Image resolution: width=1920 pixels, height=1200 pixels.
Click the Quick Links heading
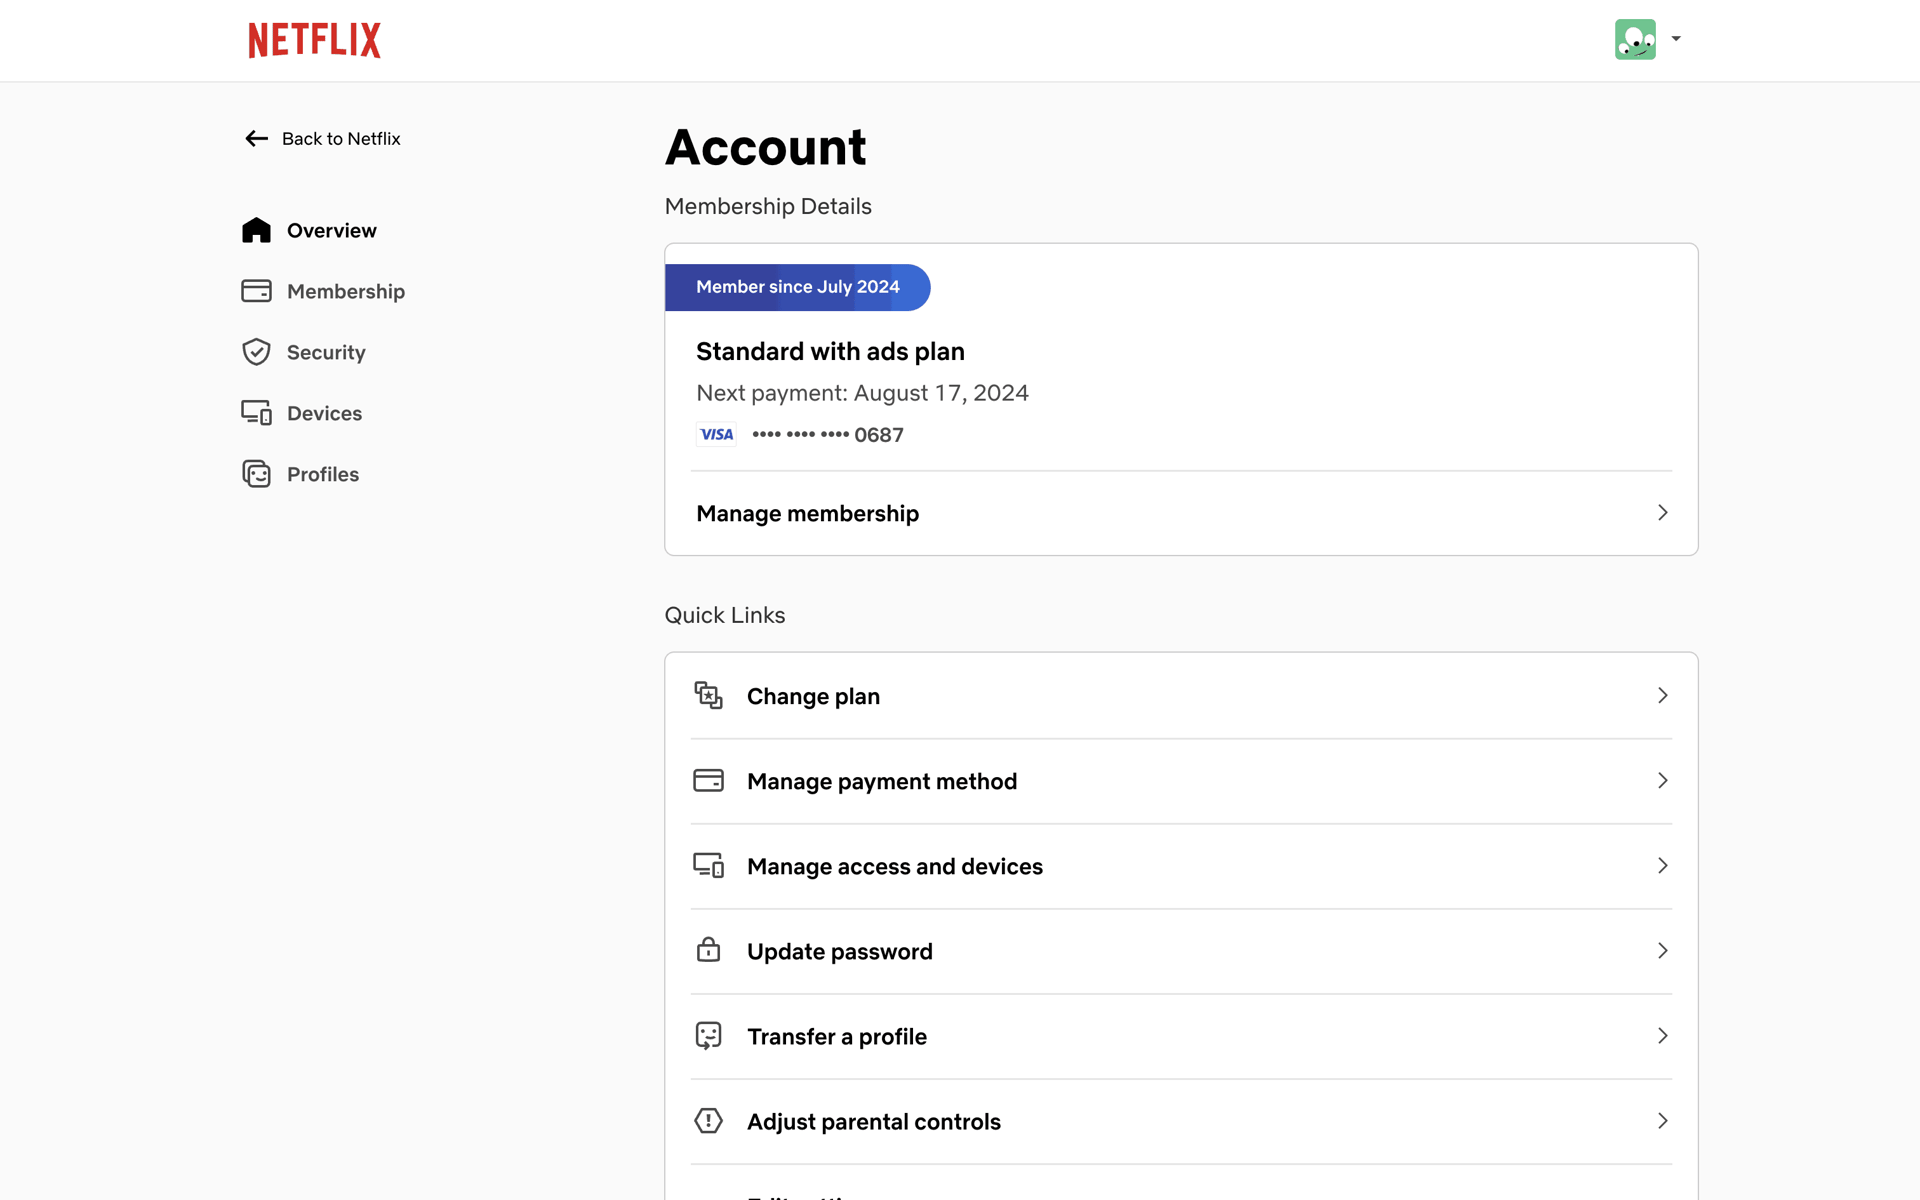pyautogui.click(x=725, y=615)
